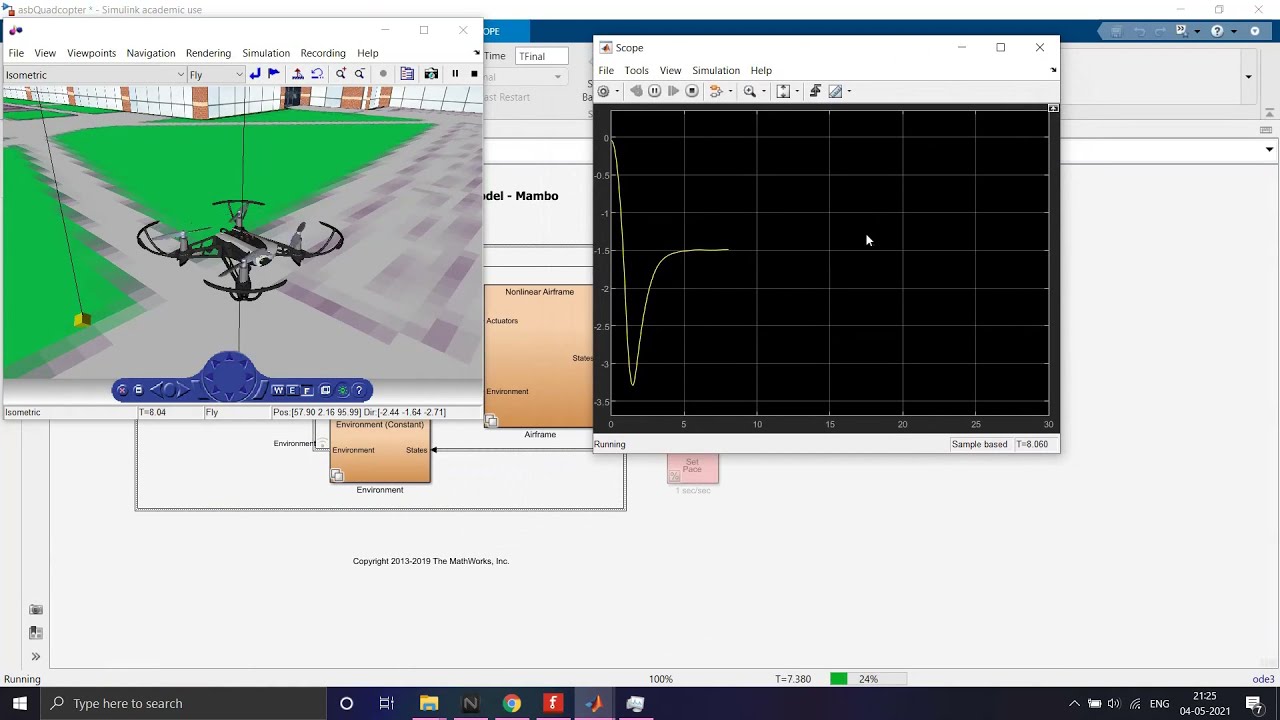Click Nonlinear Airframe block in model

click(539, 356)
